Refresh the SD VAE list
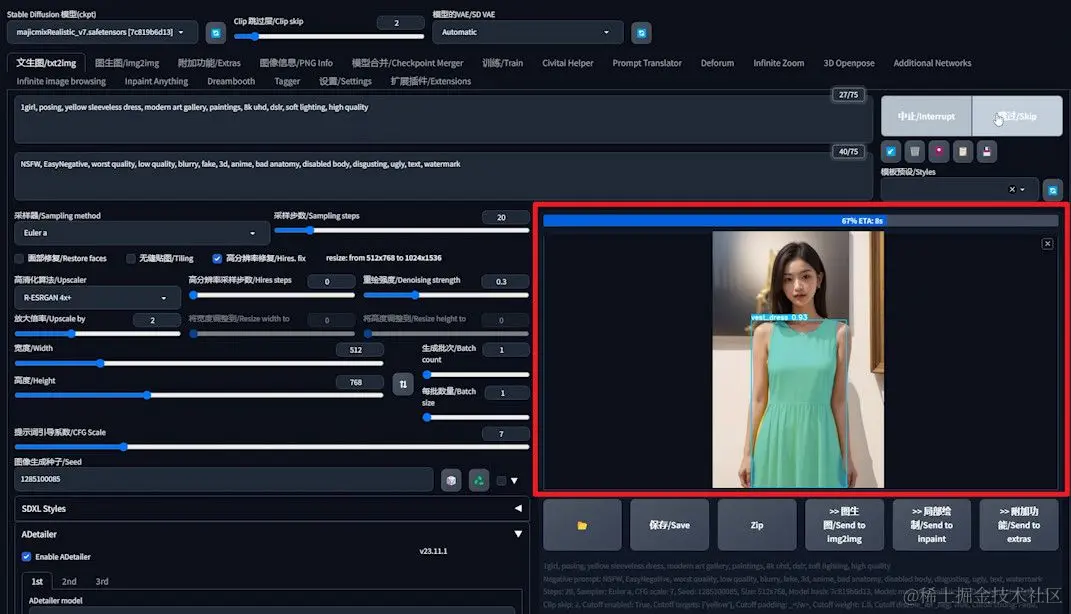The image size is (1071, 614). coord(641,32)
